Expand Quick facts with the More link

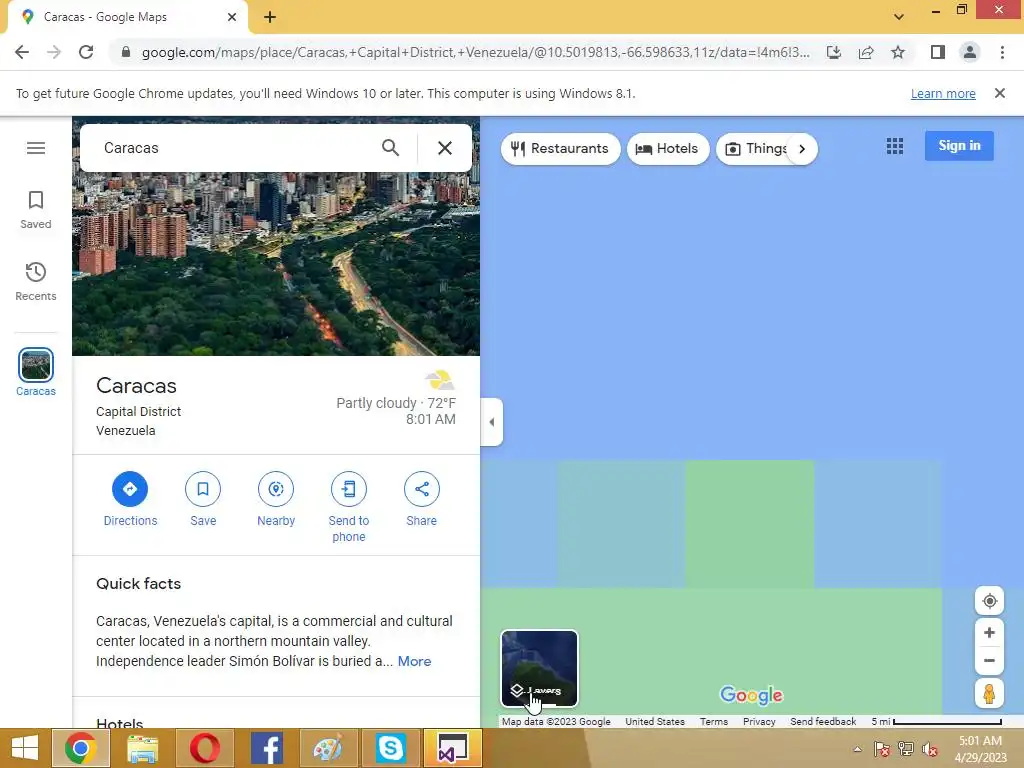click(415, 661)
